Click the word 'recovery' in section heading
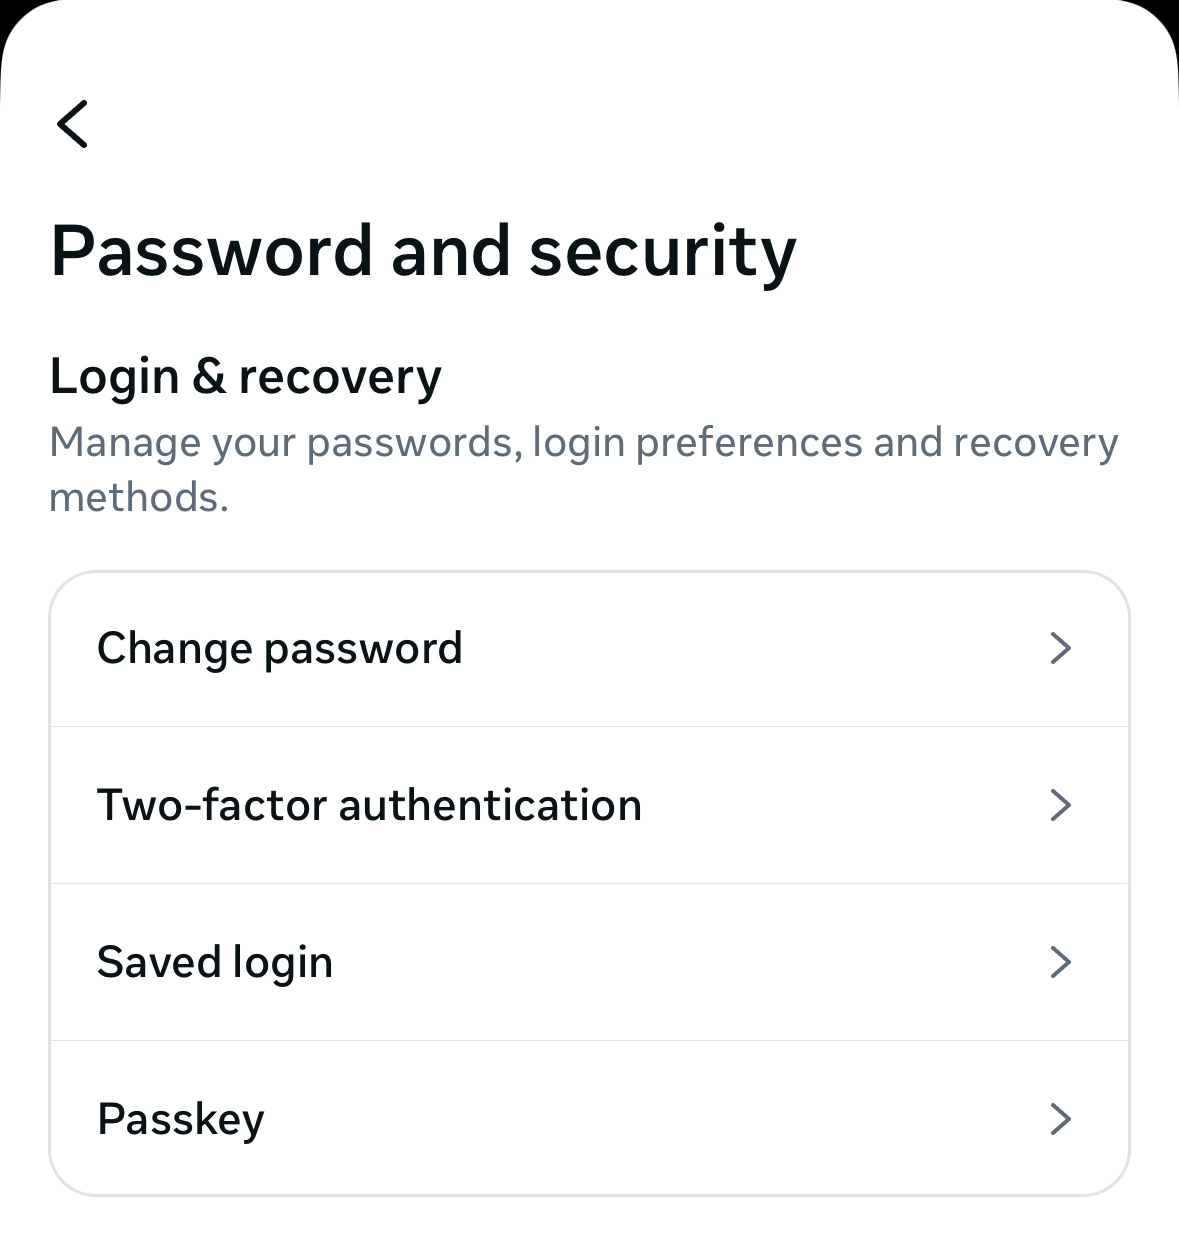Image resolution: width=1179 pixels, height=1240 pixels. pyautogui.click(x=339, y=377)
